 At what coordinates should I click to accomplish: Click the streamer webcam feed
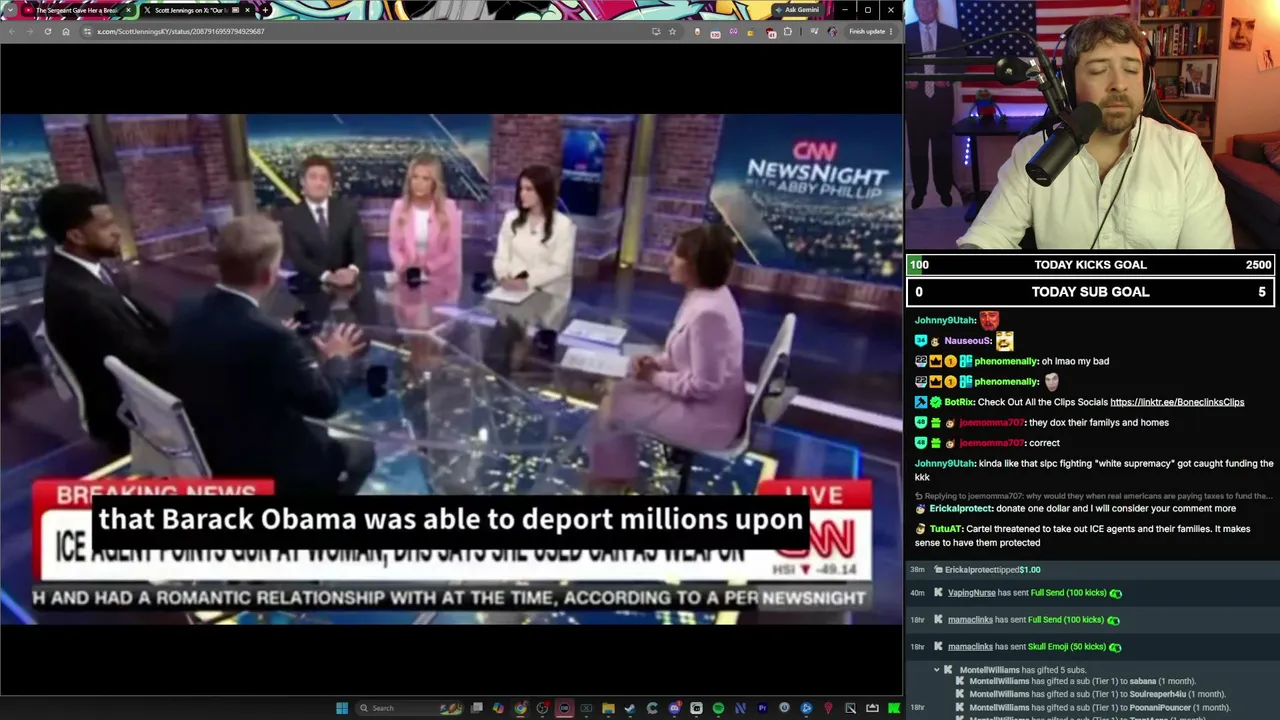click(1092, 124)
